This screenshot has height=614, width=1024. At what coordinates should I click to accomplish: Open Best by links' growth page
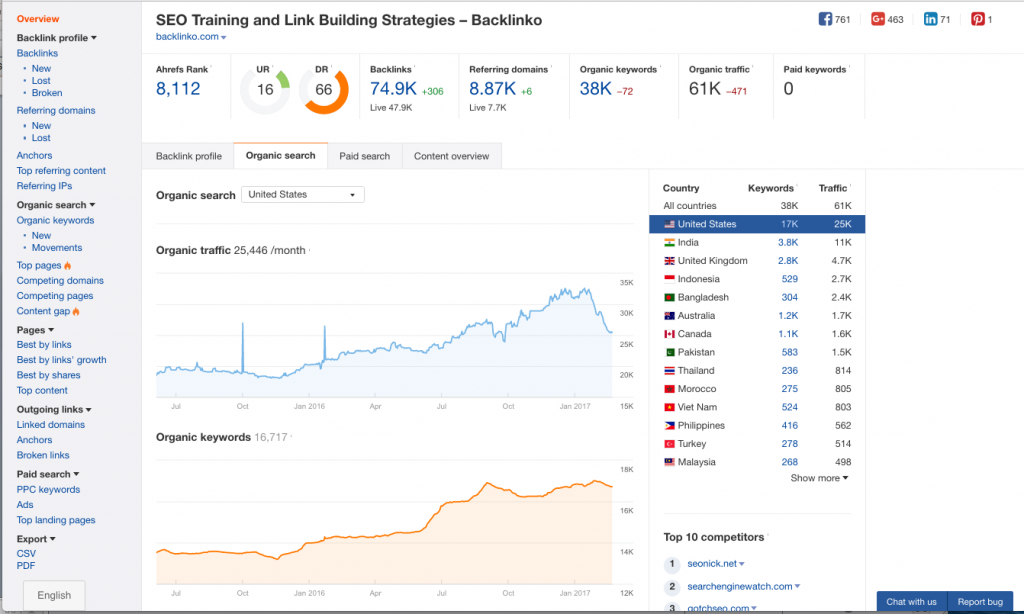pos(61,360)
